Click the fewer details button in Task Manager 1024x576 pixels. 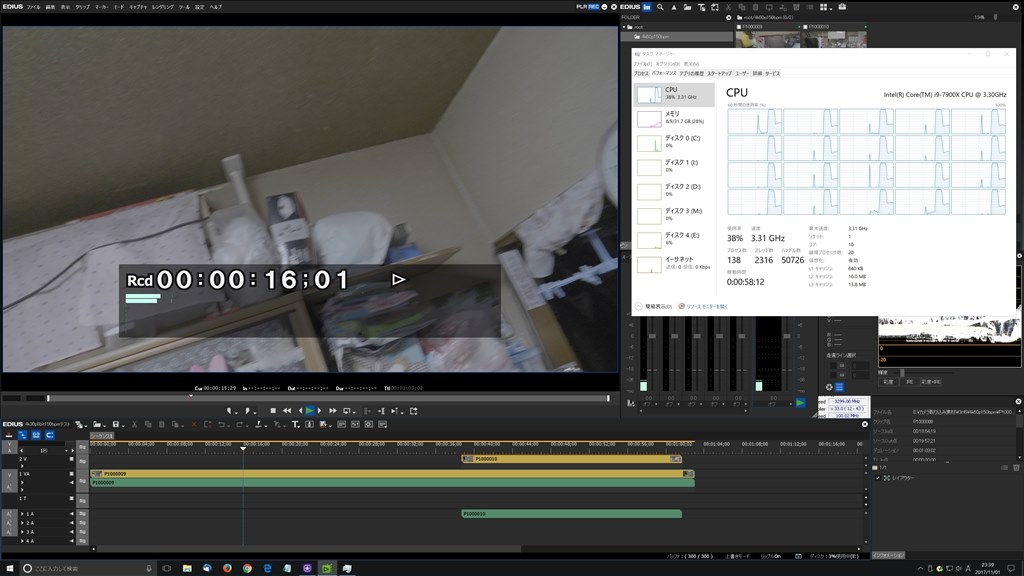pyautogui.click(x=654, y=306)
